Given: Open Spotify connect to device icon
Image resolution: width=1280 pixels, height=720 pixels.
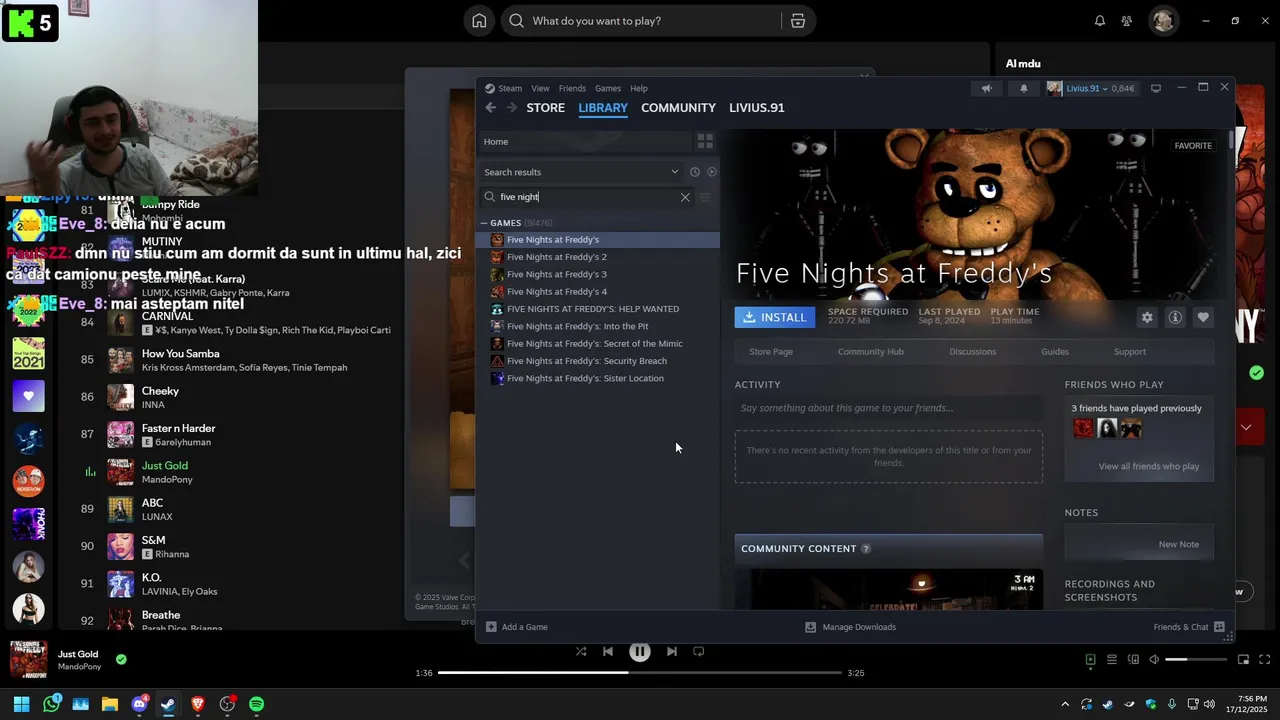Looking at the screenshot, I should pyautogui.click(x=1133, y=660).
